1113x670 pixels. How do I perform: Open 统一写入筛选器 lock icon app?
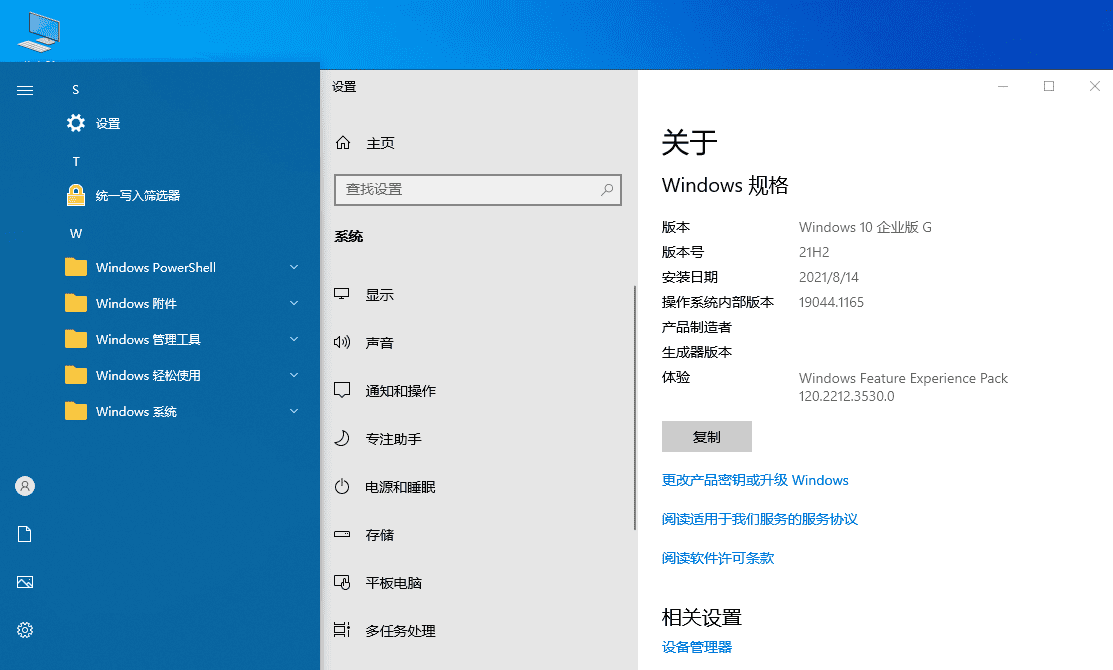pos(76,196)
